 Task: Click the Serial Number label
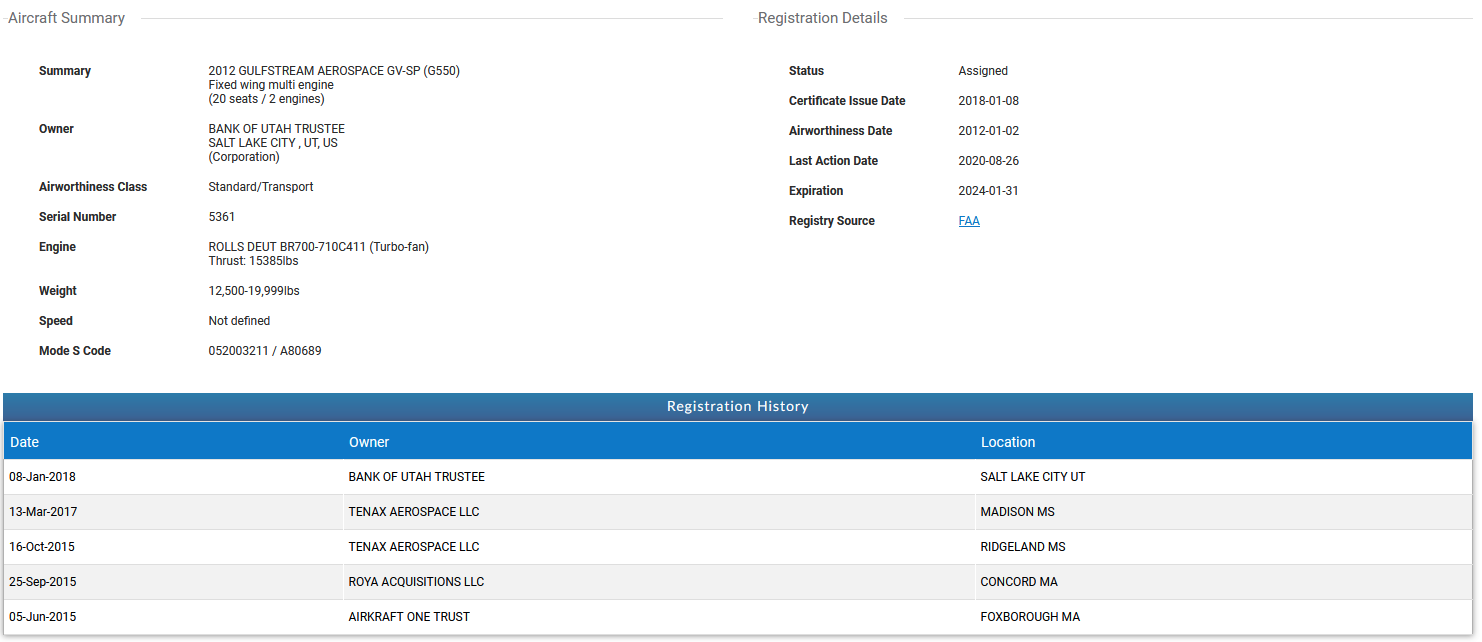[78, 217]
